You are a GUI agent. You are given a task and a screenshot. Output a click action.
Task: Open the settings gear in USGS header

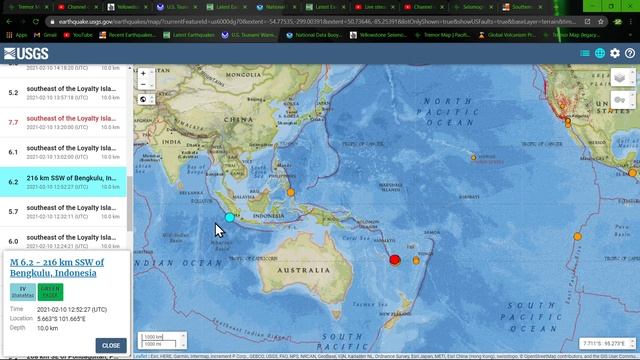pyautogui.click(x=615, y=53)
